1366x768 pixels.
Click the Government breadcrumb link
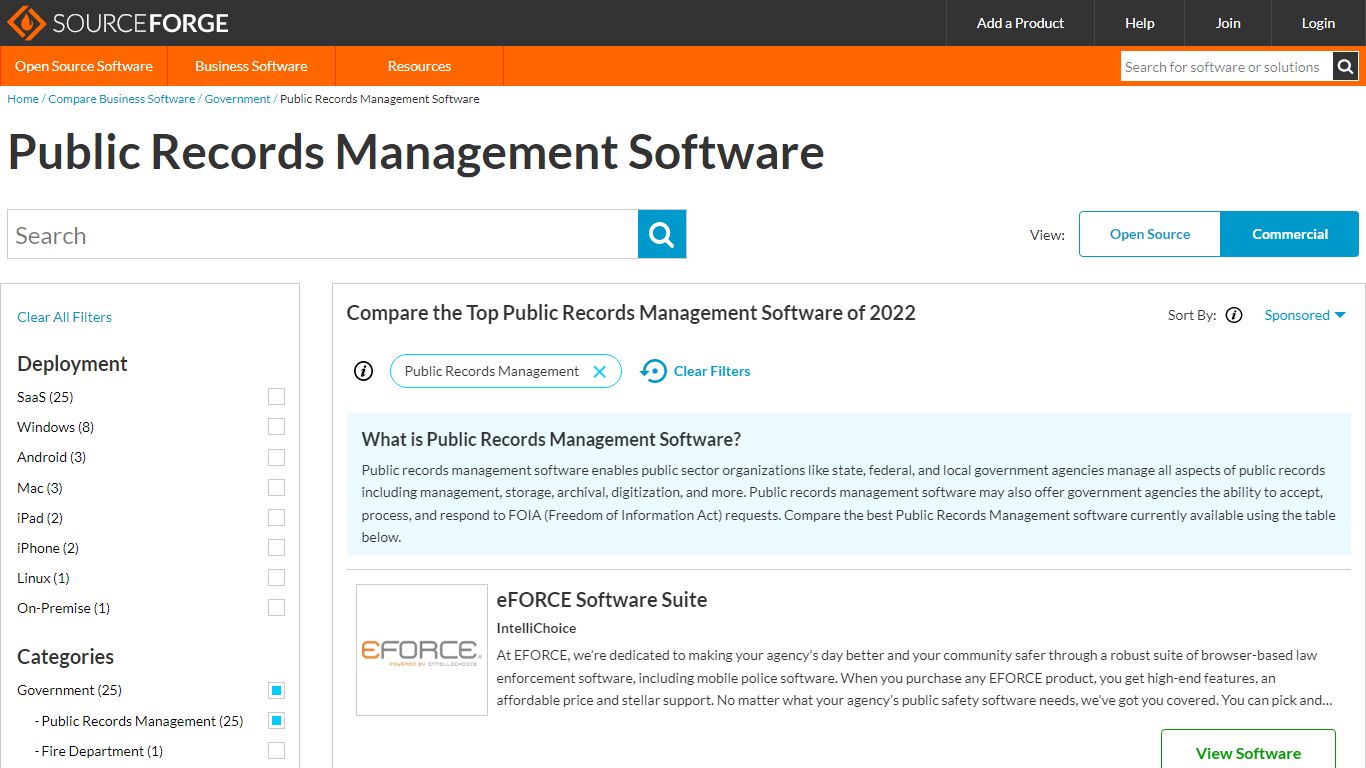(237, 99)
